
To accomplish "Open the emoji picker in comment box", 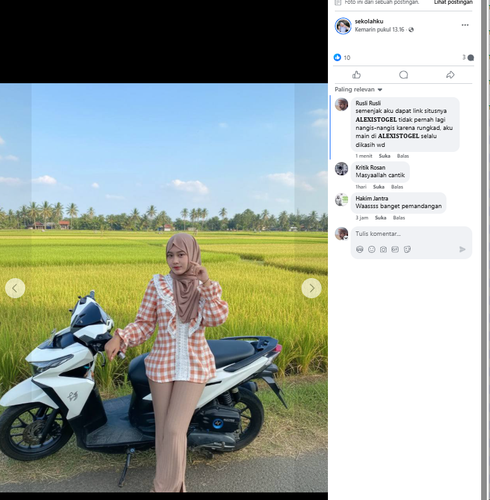I will coord(371,249).
